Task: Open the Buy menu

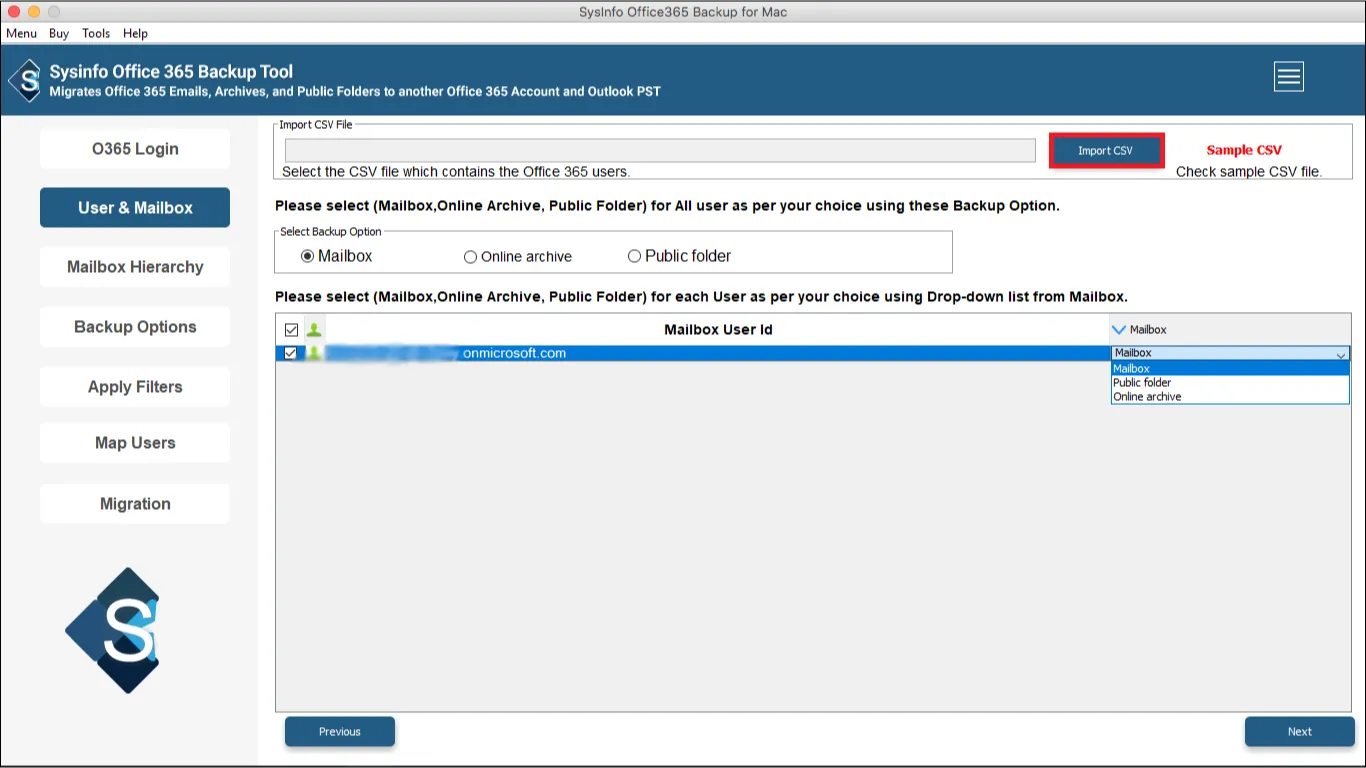Action: [59, 33]
